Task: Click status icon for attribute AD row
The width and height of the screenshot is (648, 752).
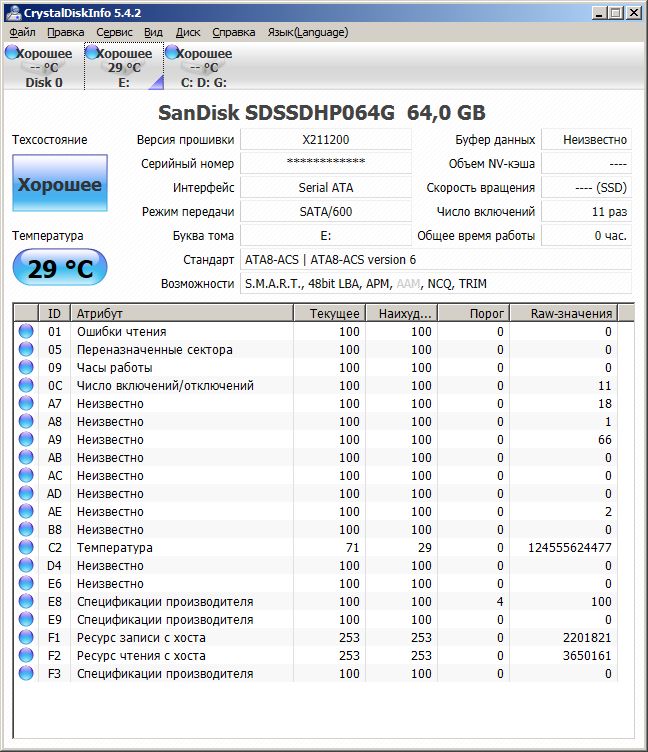Action: (26, 493)
